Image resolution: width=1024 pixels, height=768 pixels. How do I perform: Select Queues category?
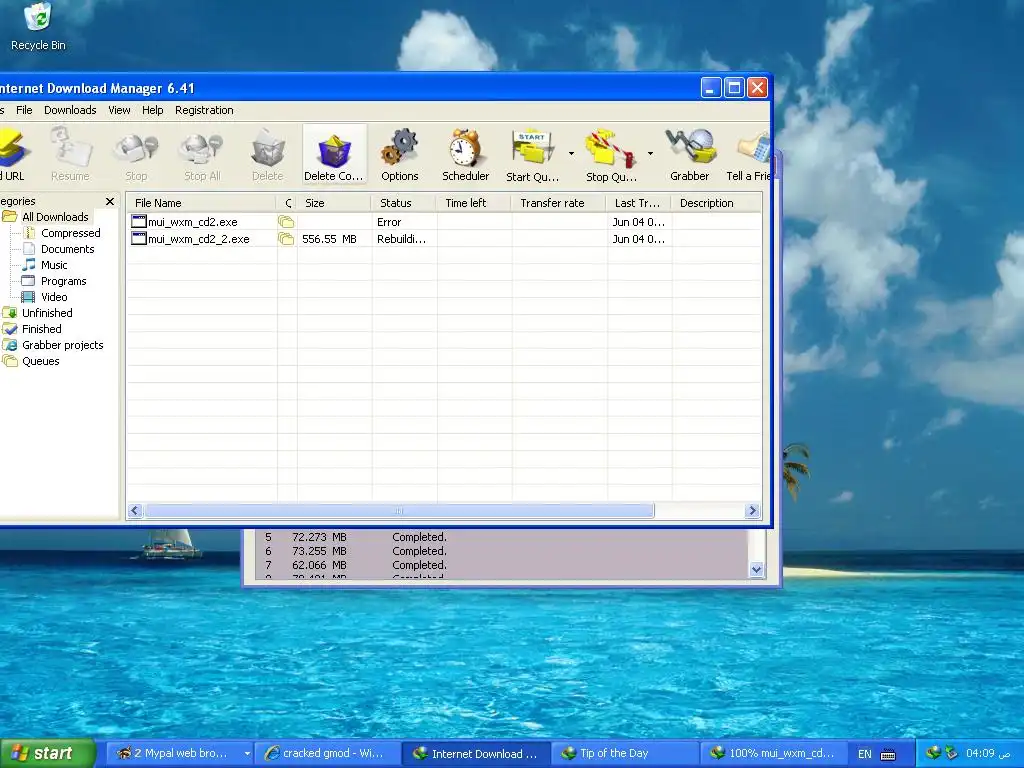tap(40, 361)
